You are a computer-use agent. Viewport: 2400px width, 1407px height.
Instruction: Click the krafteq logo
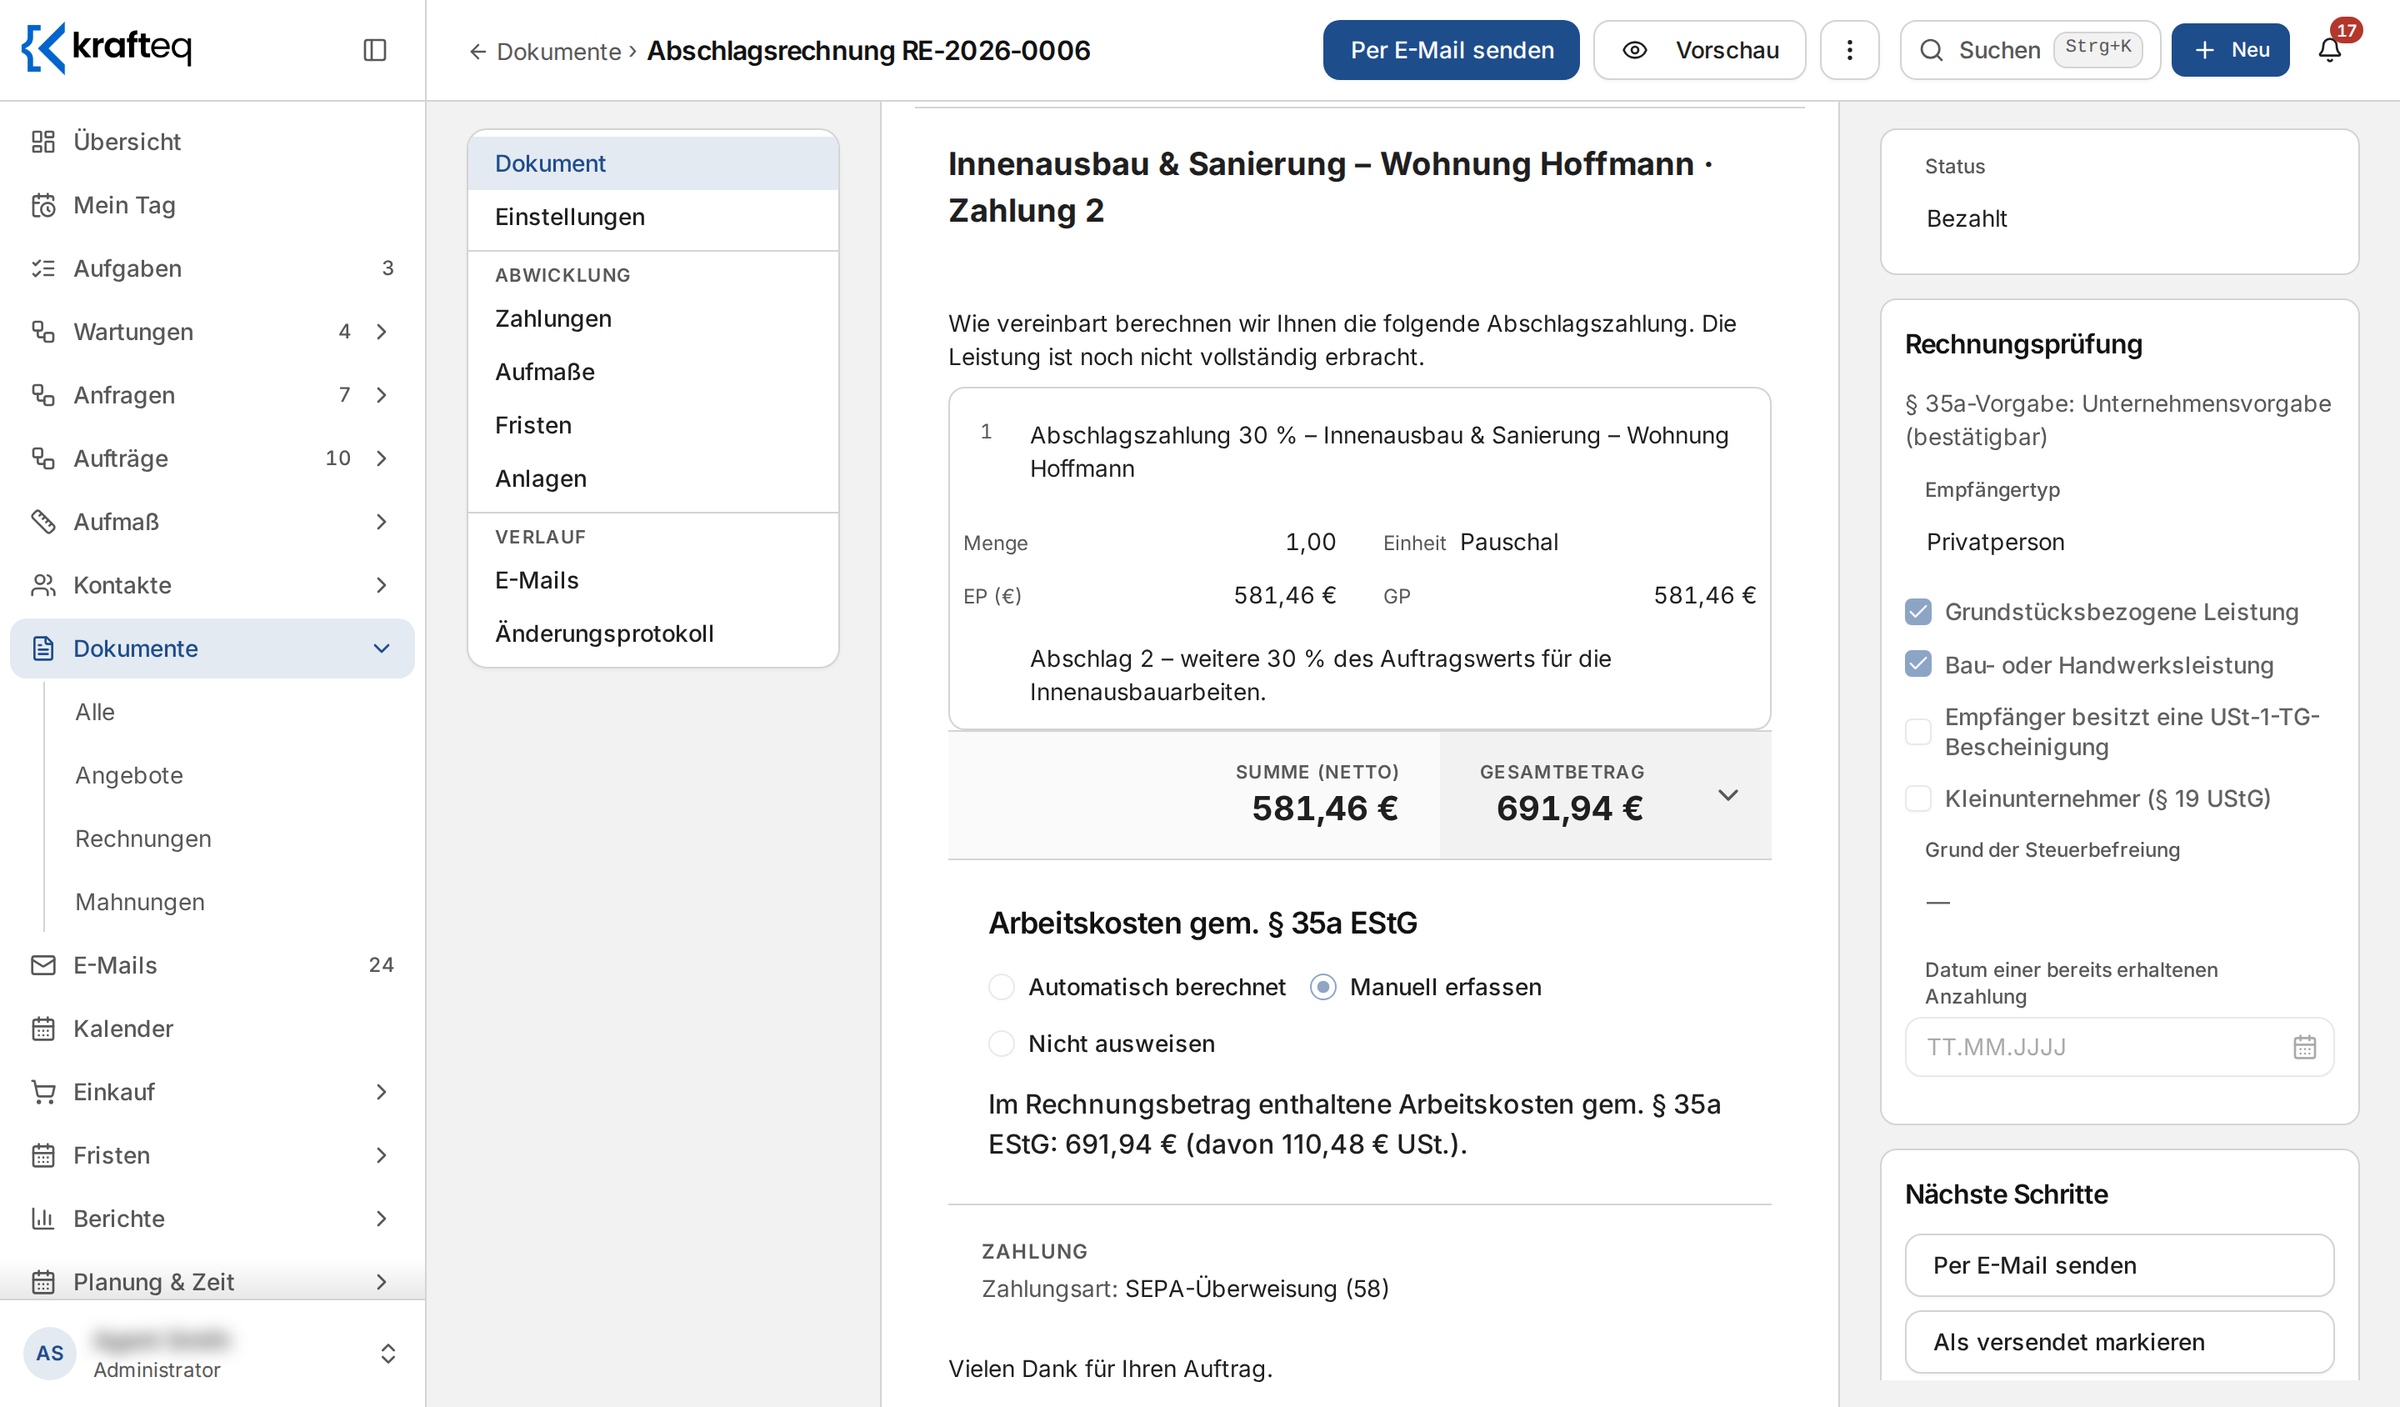click(107, 47)
